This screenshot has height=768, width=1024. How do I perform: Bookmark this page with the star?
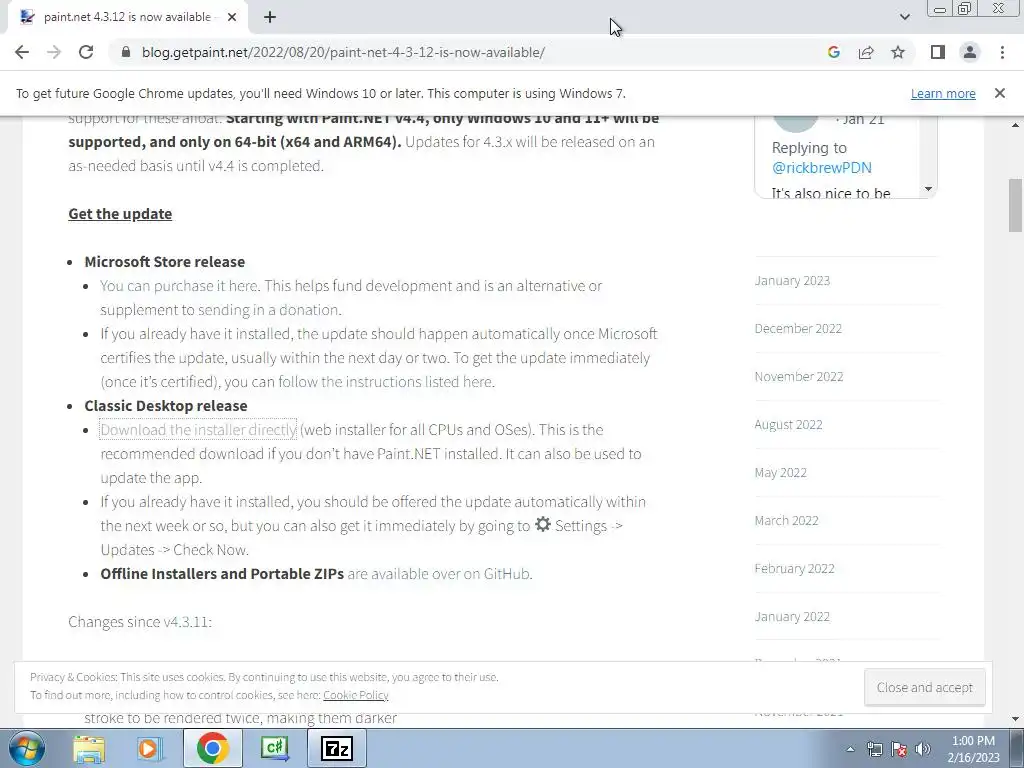898,52
